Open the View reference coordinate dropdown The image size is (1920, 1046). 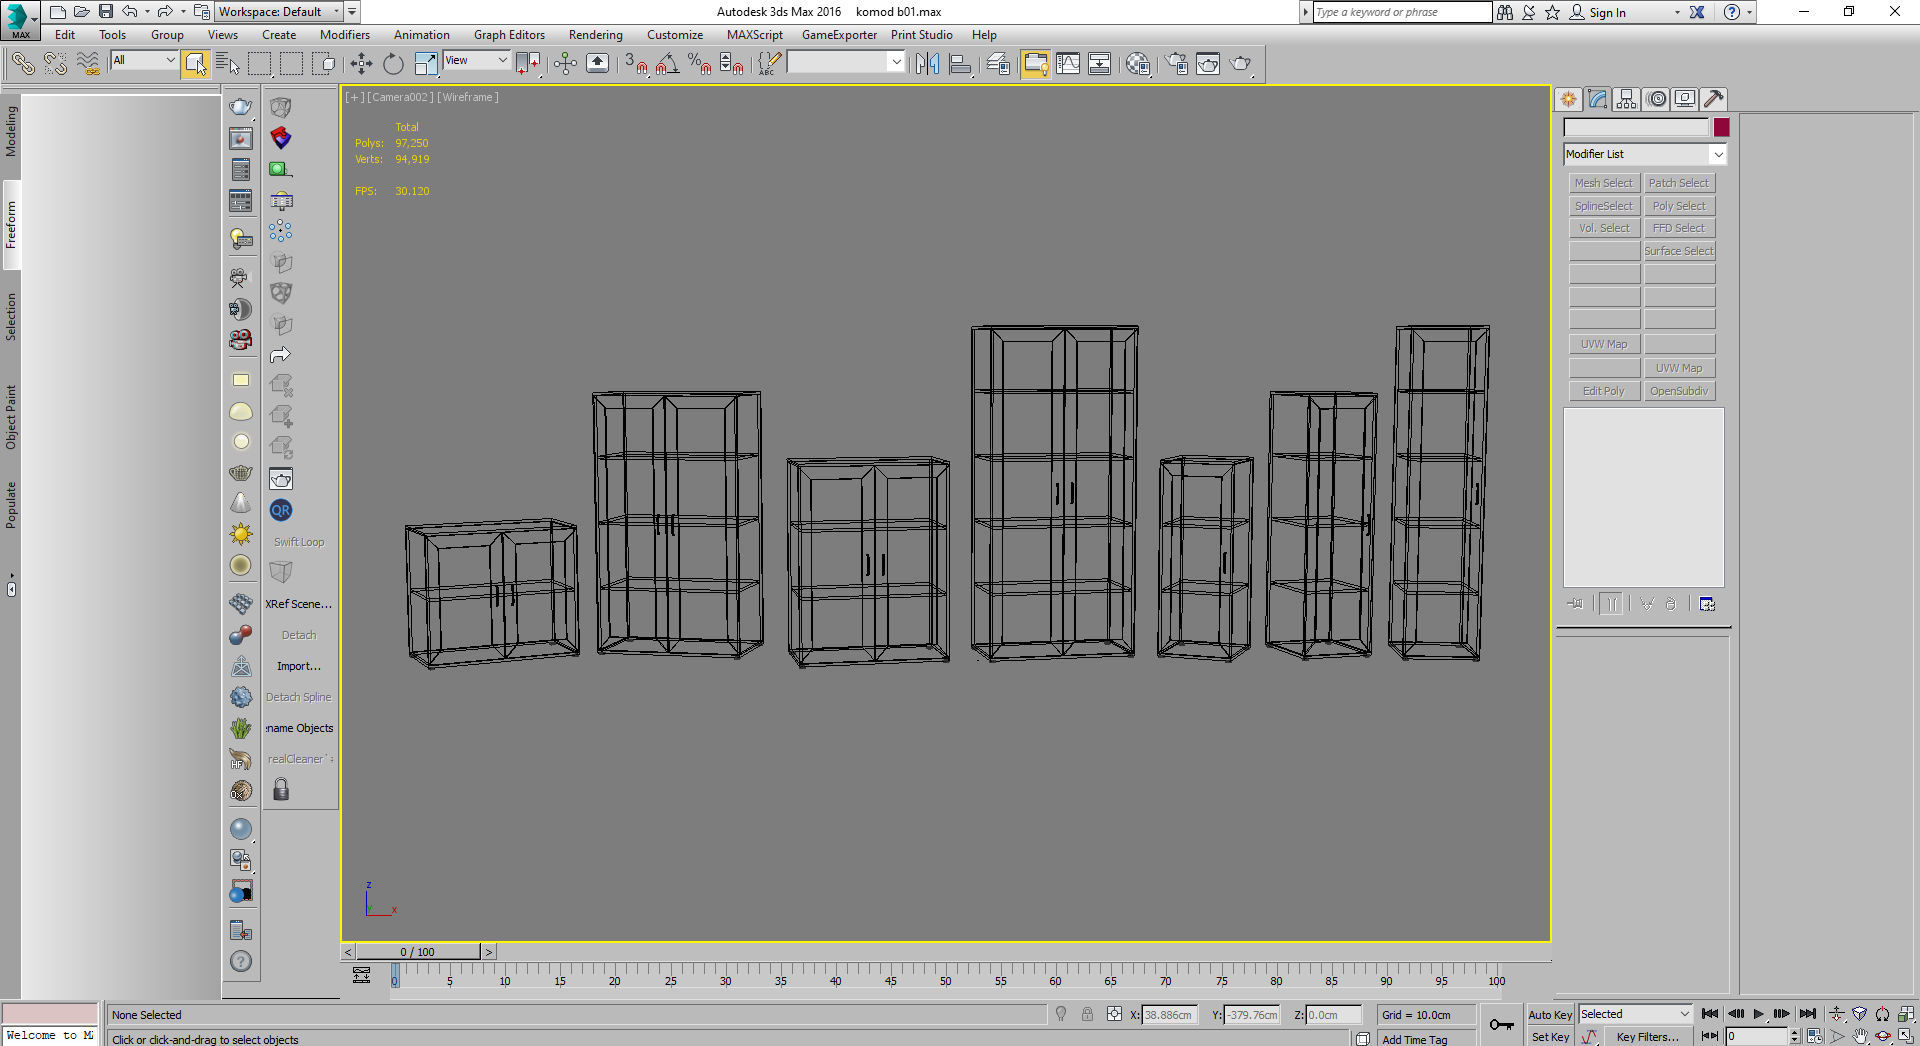pos(476,60)
